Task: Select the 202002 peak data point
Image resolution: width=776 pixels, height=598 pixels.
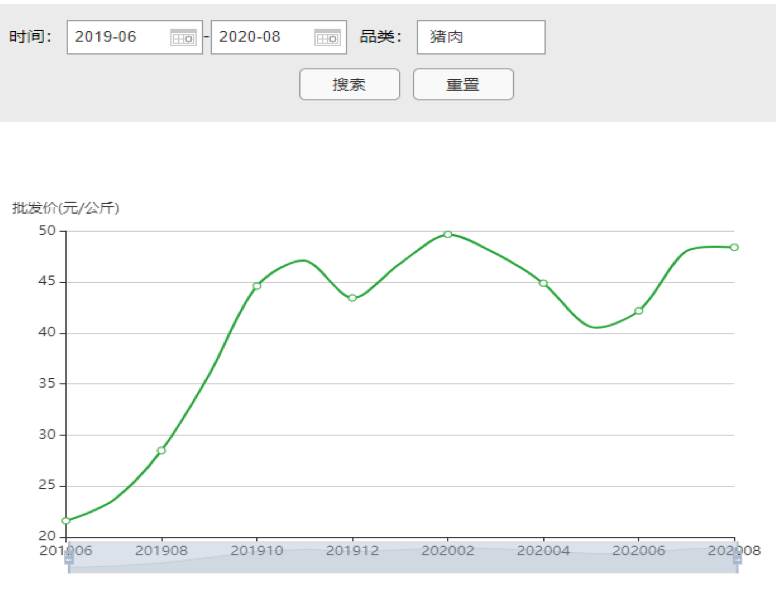Action: (448, 234)
